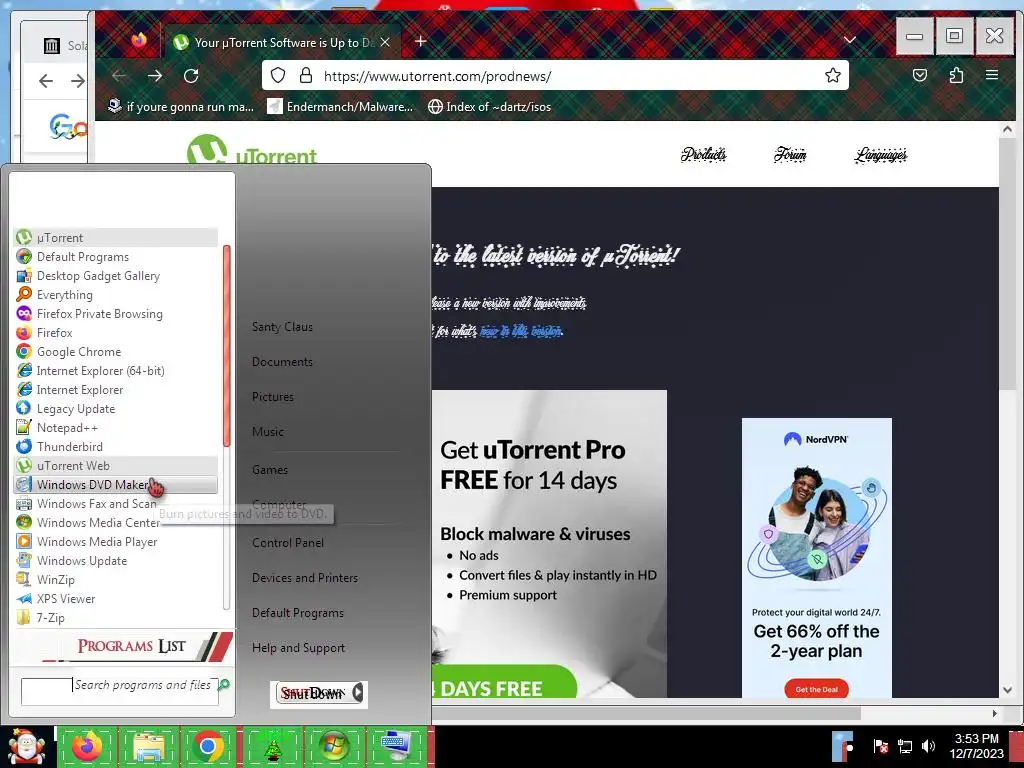This screenshot has width=1024, height=768.
Task: Click the URL address bar
Action: 555,76
